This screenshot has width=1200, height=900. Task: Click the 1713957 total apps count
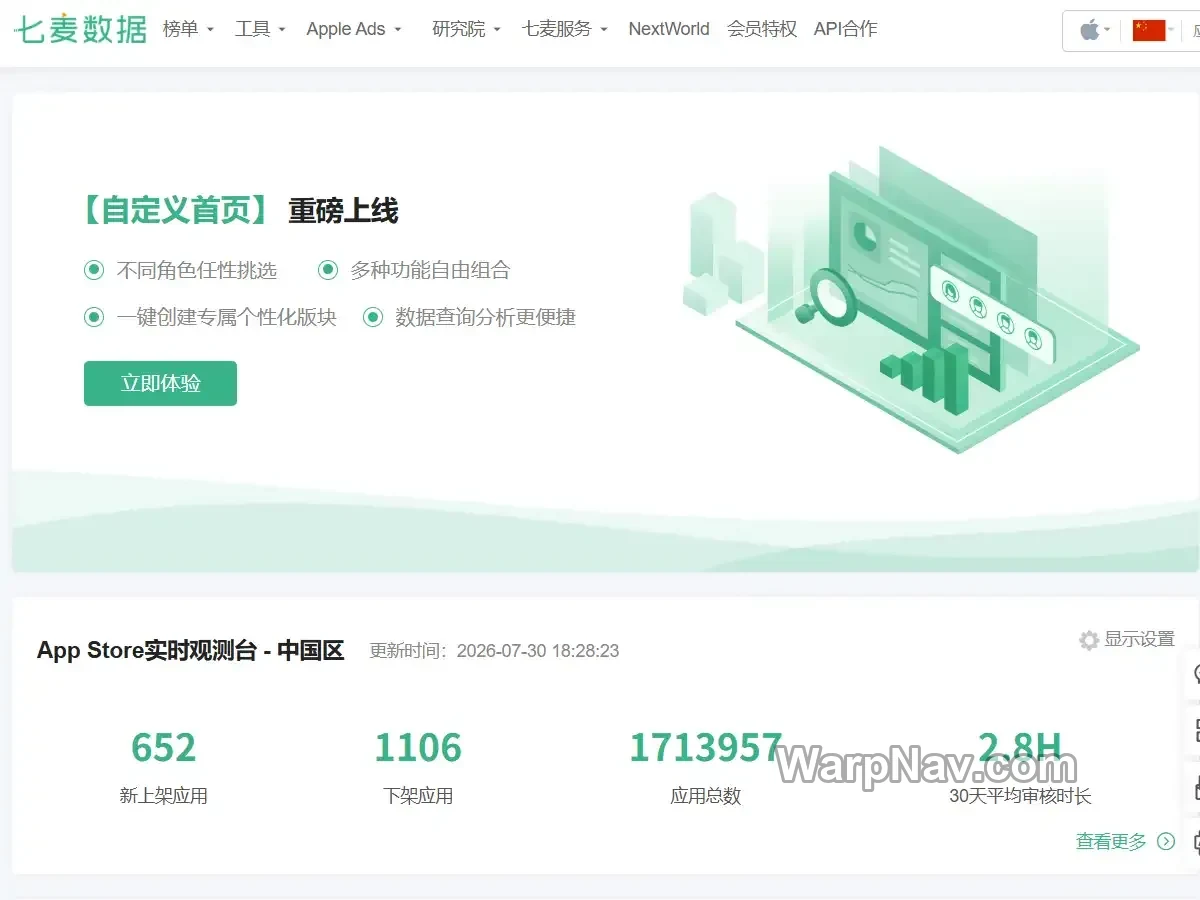tap(706, 748)
